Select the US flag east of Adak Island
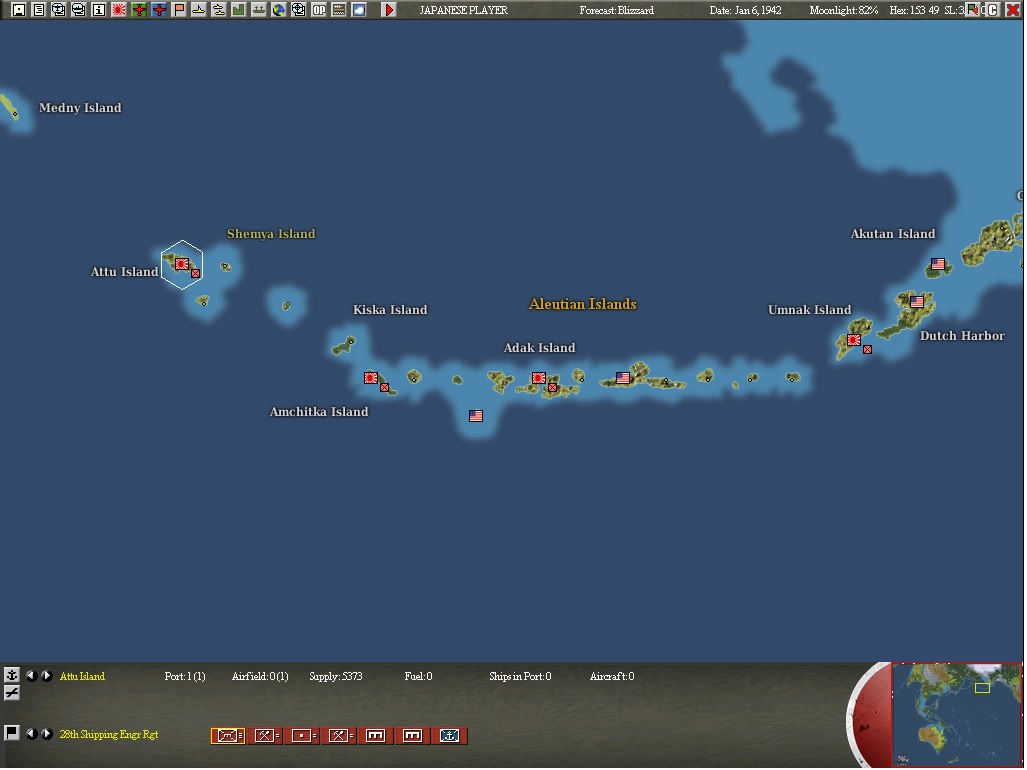 [623, 378]
